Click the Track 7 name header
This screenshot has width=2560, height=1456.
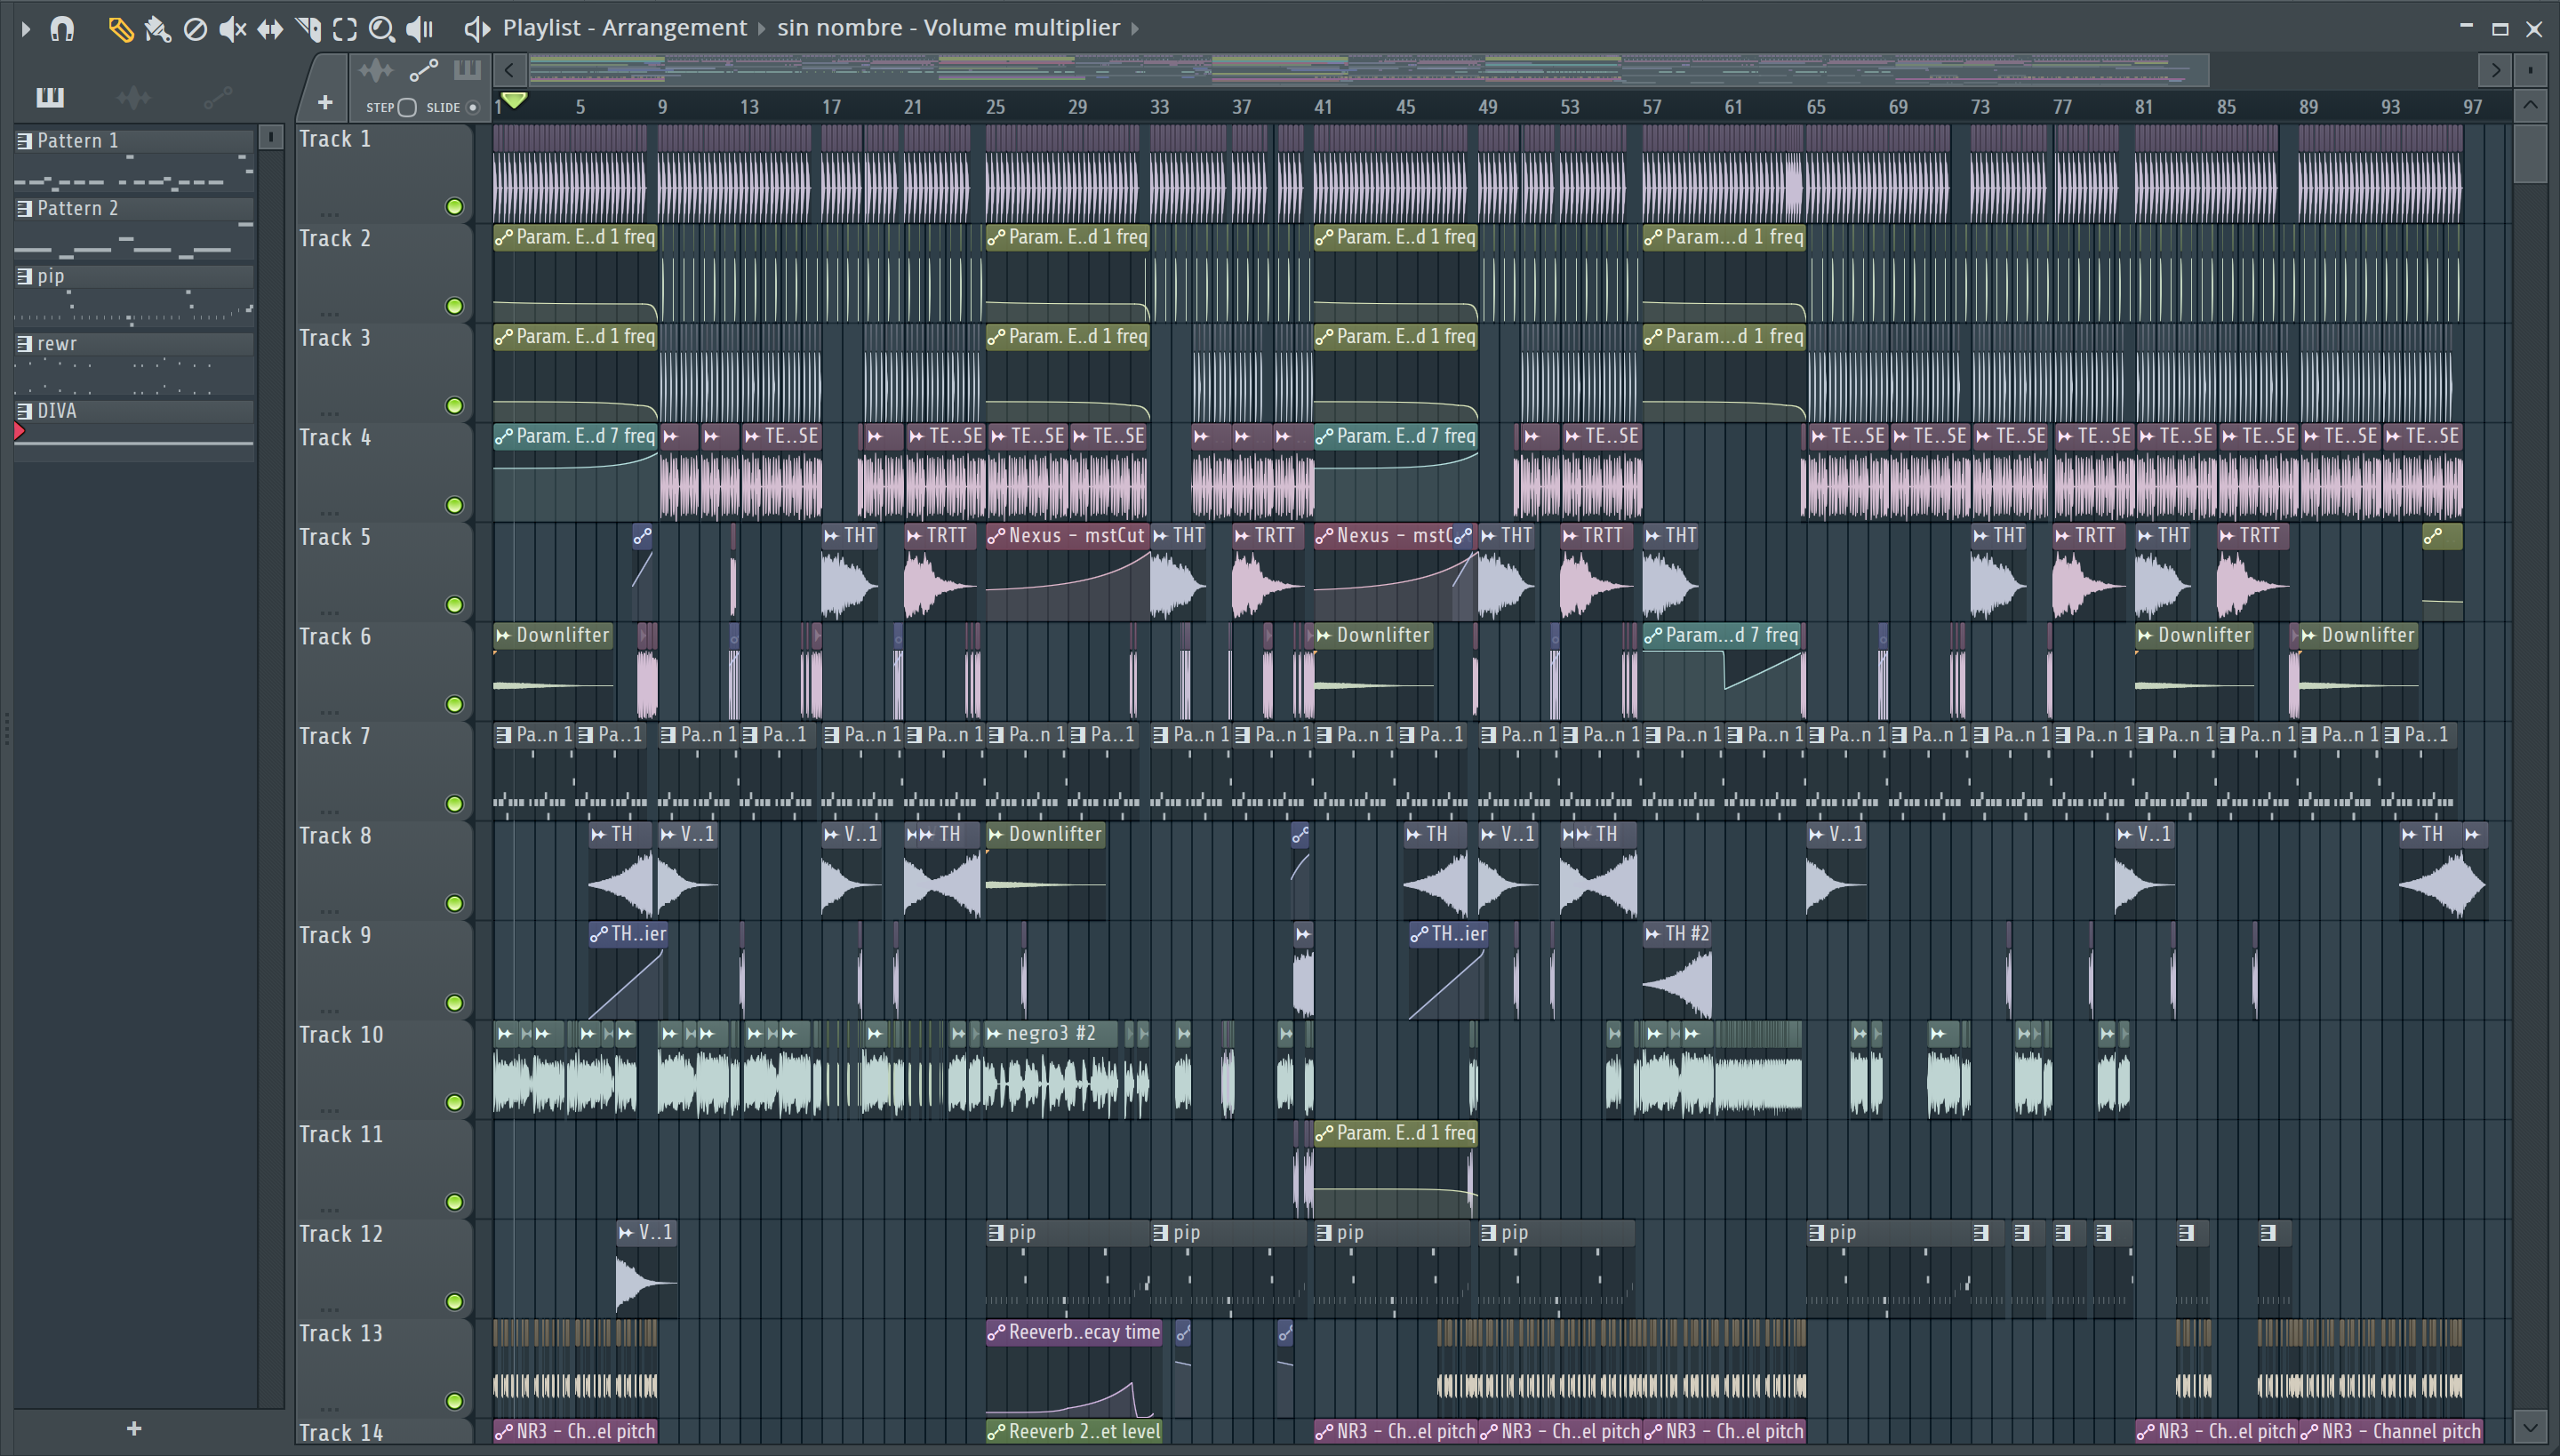[x=335, y=737]
